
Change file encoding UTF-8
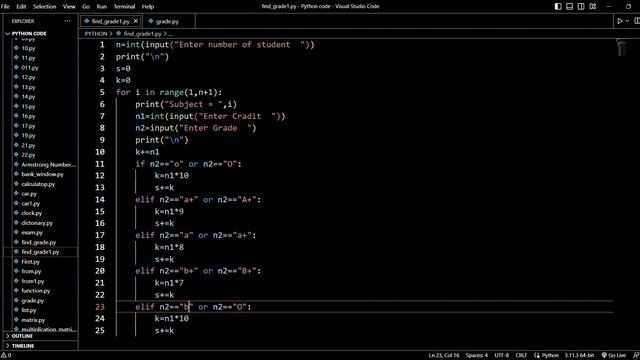coord(502,356)
